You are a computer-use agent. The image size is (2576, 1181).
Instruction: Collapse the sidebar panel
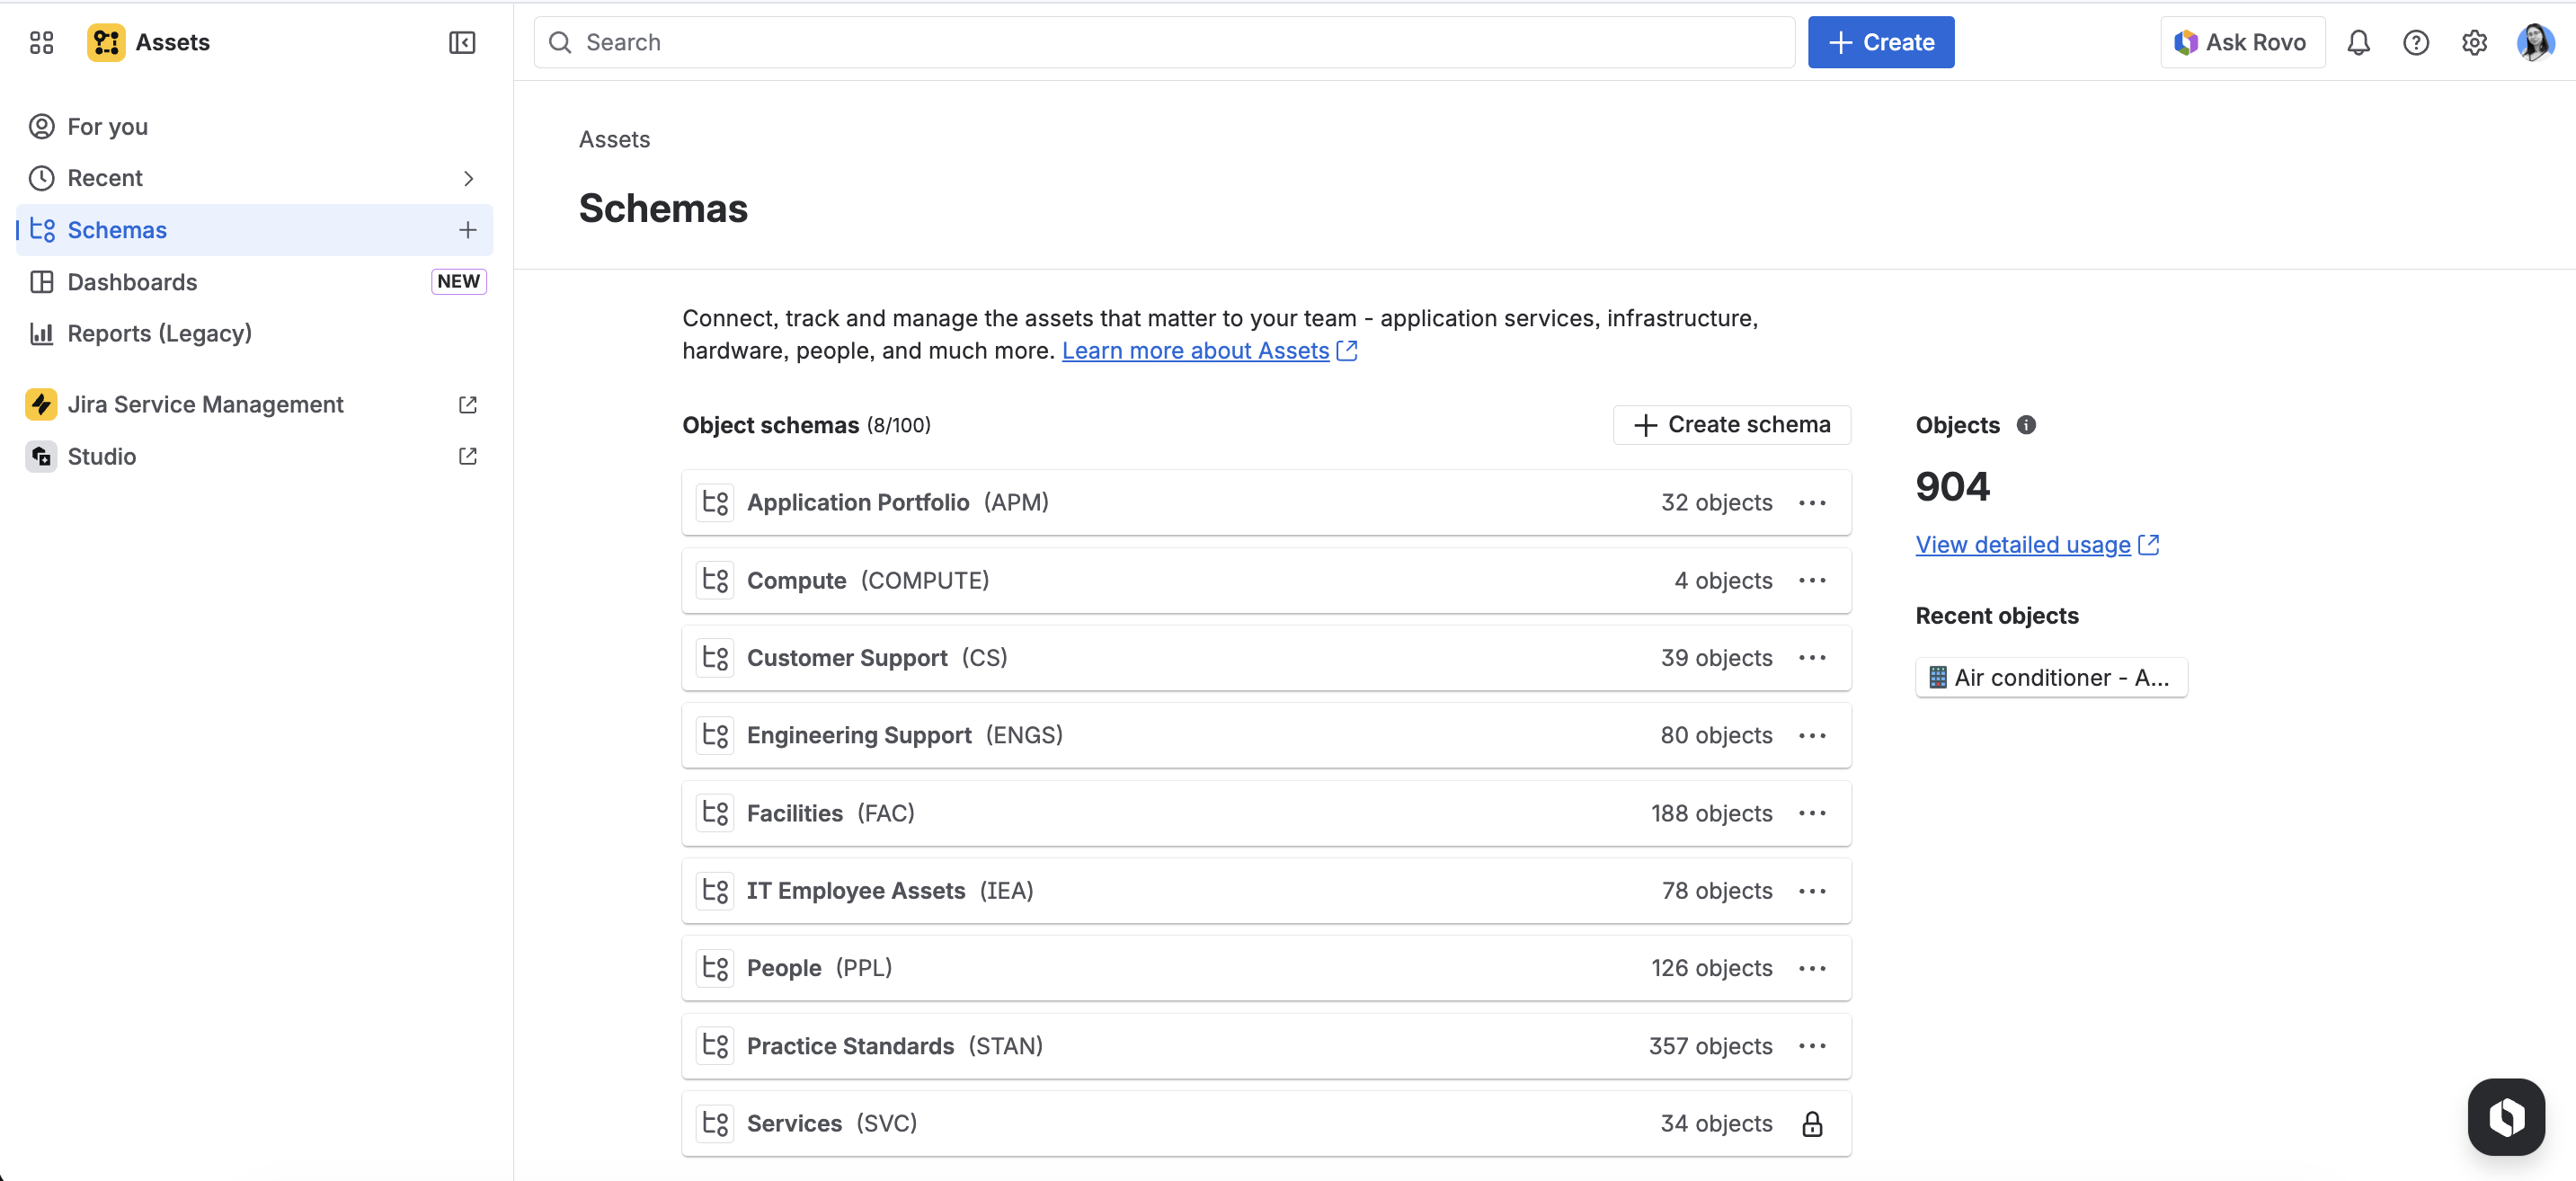click(x=461, y=42)
